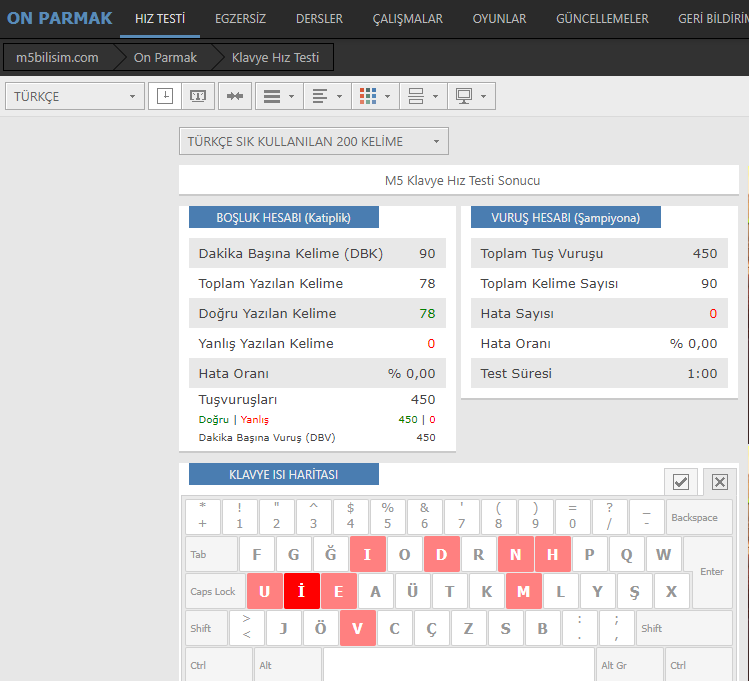Click the highlighted V key
This screenshot has height=681, width=749.
(x=358, y=628)
